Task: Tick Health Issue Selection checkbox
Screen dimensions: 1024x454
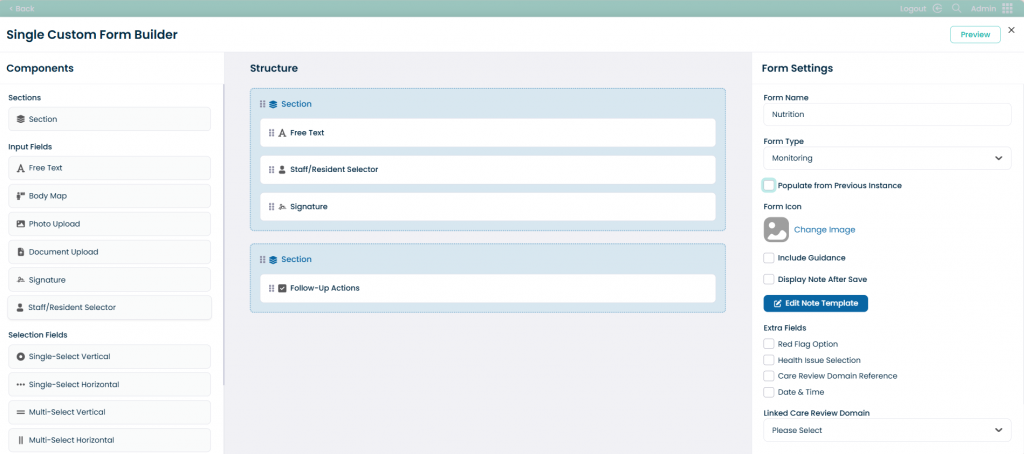Action: pyautogui.click(x=769, y=360)
